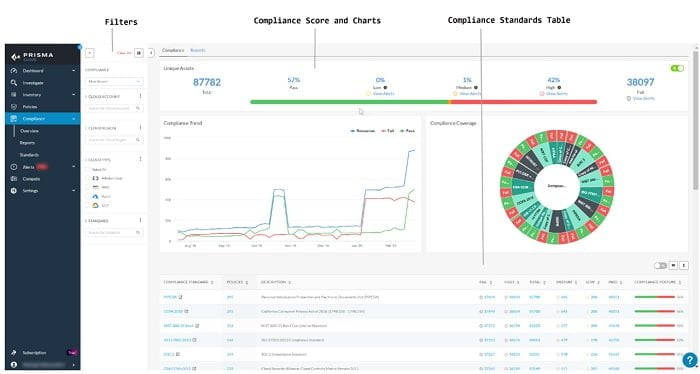Click the Cloud Region three-dot options icon
This screenshot has height=374, width=700.
[x=140, y=128]
